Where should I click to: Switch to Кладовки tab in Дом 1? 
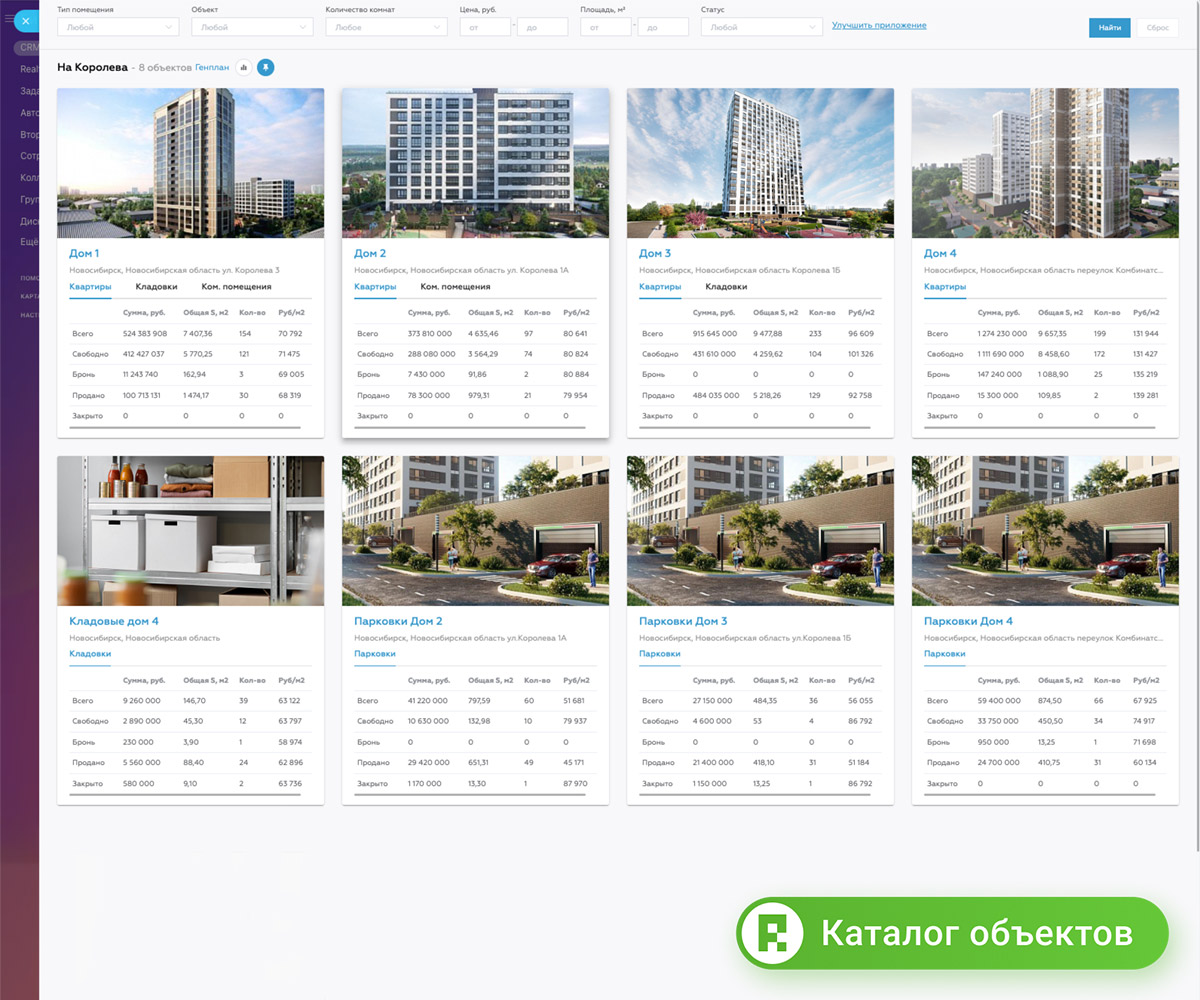coord(156,287)
